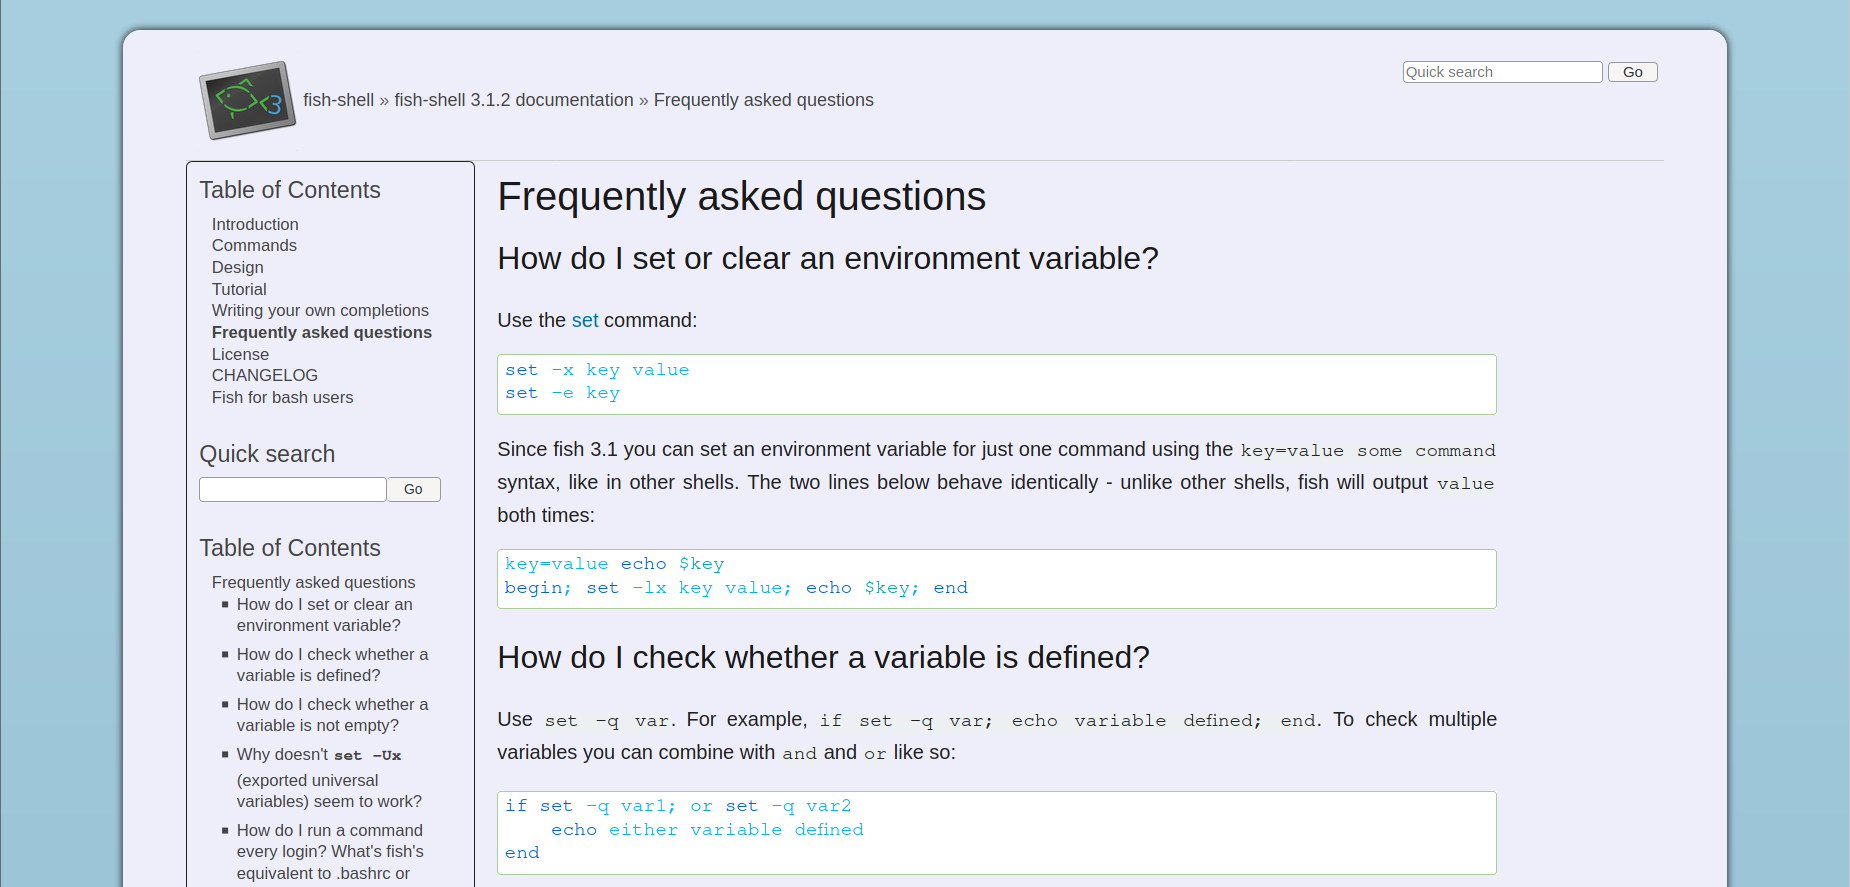Image resolution: width=1850 pixels, height=887 pixels.
Task: Jump to 'Why doesn't set -Ux' section
Action: [x=328, y=778]
